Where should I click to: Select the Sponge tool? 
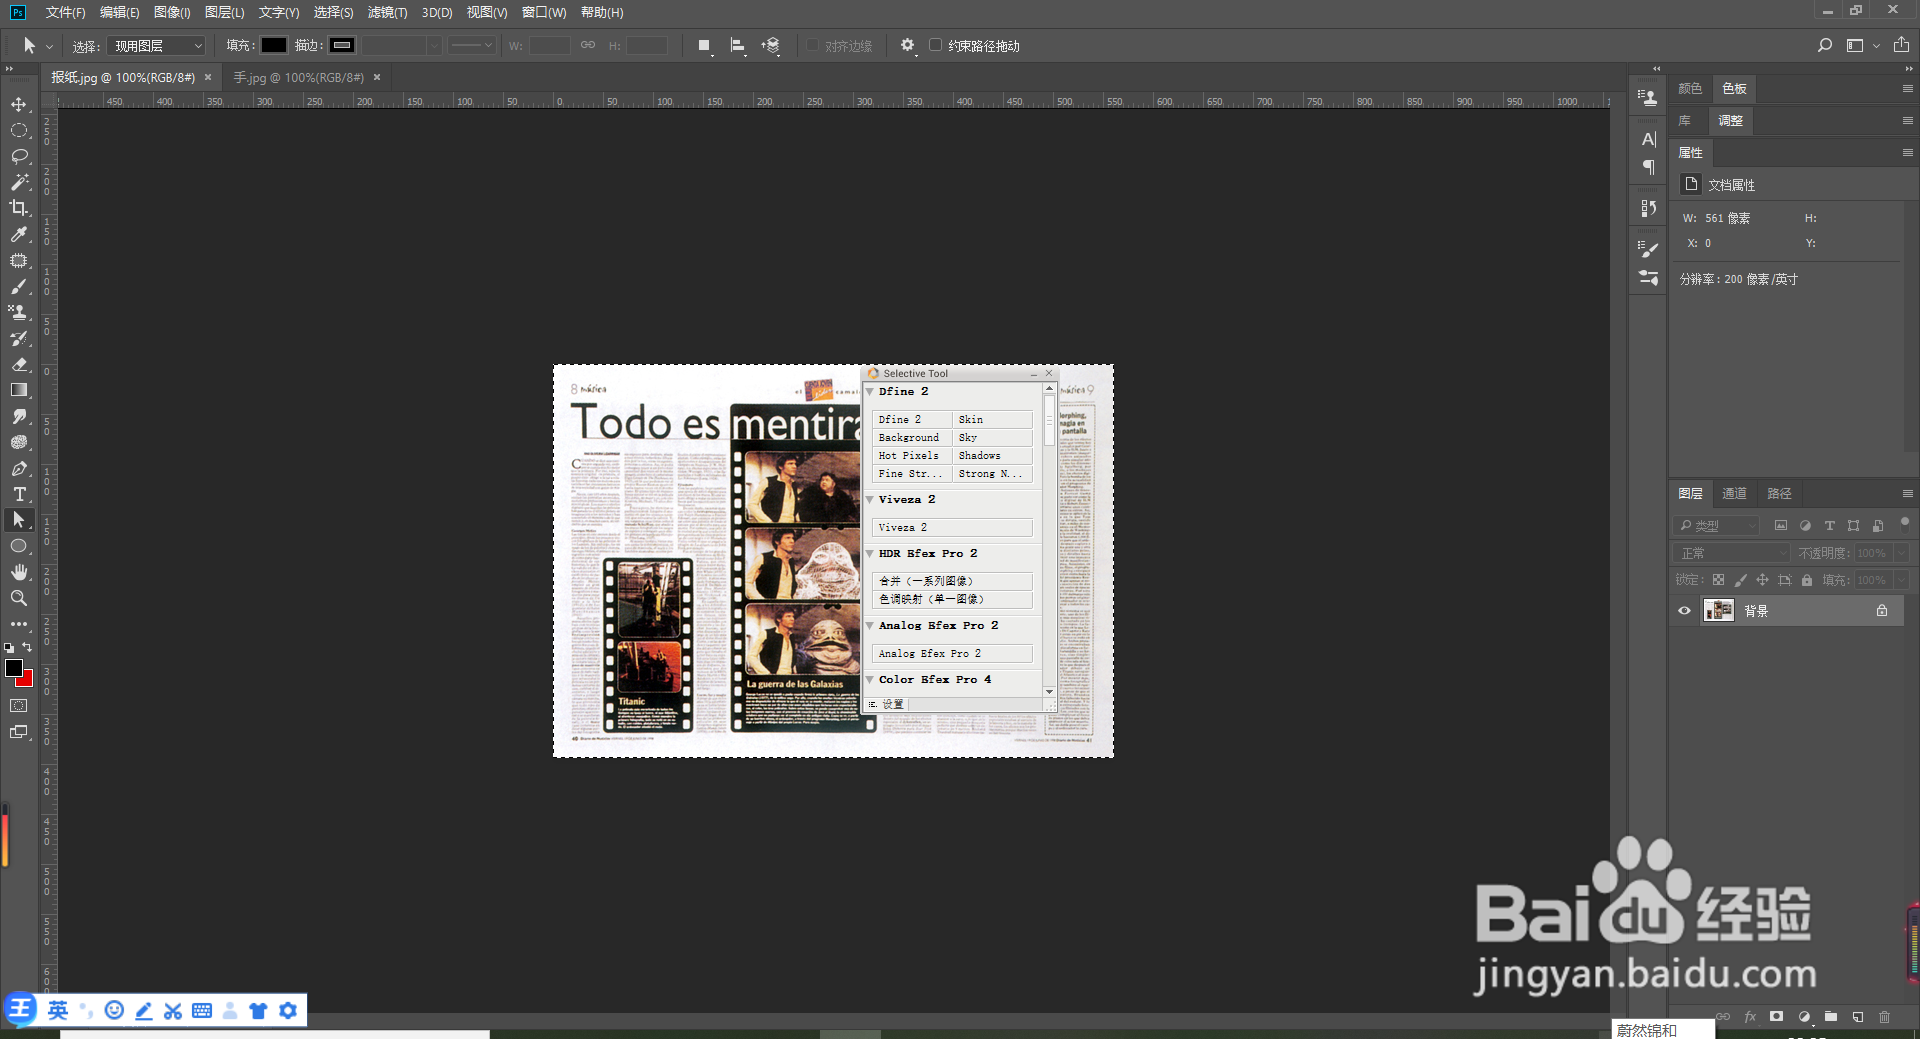[19, 442]
